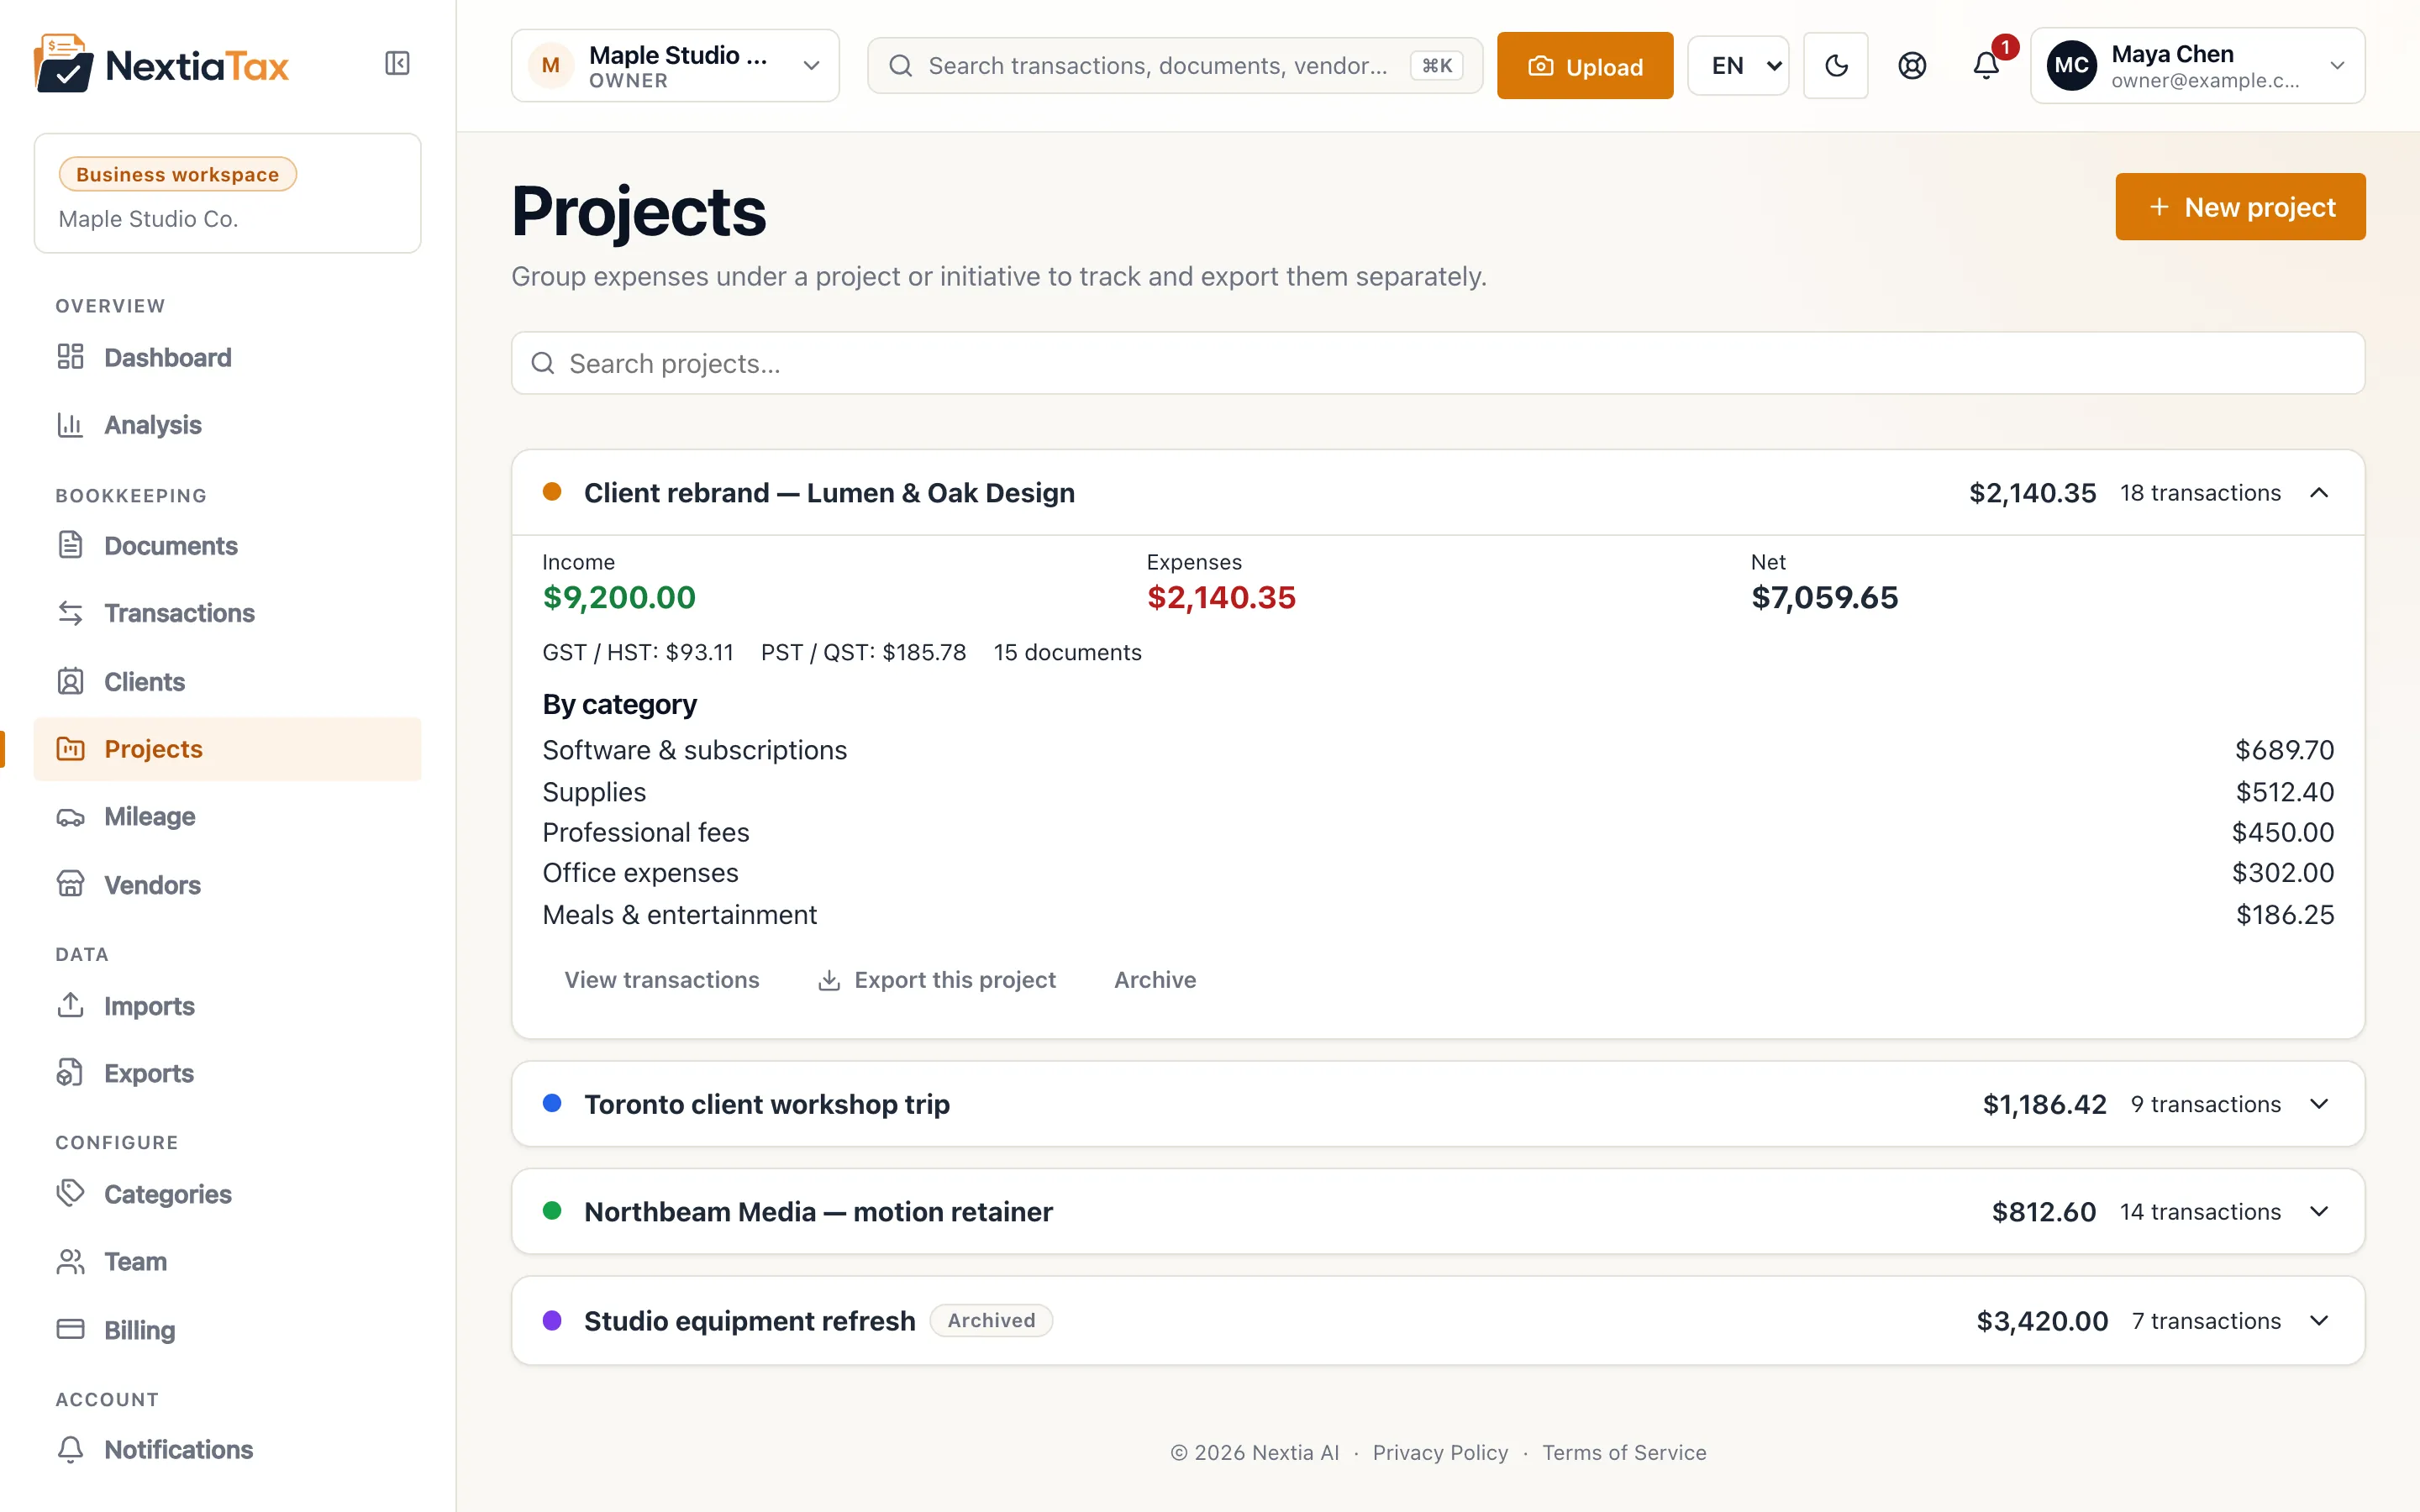Click the Categories tag icon

[70, 1194]
